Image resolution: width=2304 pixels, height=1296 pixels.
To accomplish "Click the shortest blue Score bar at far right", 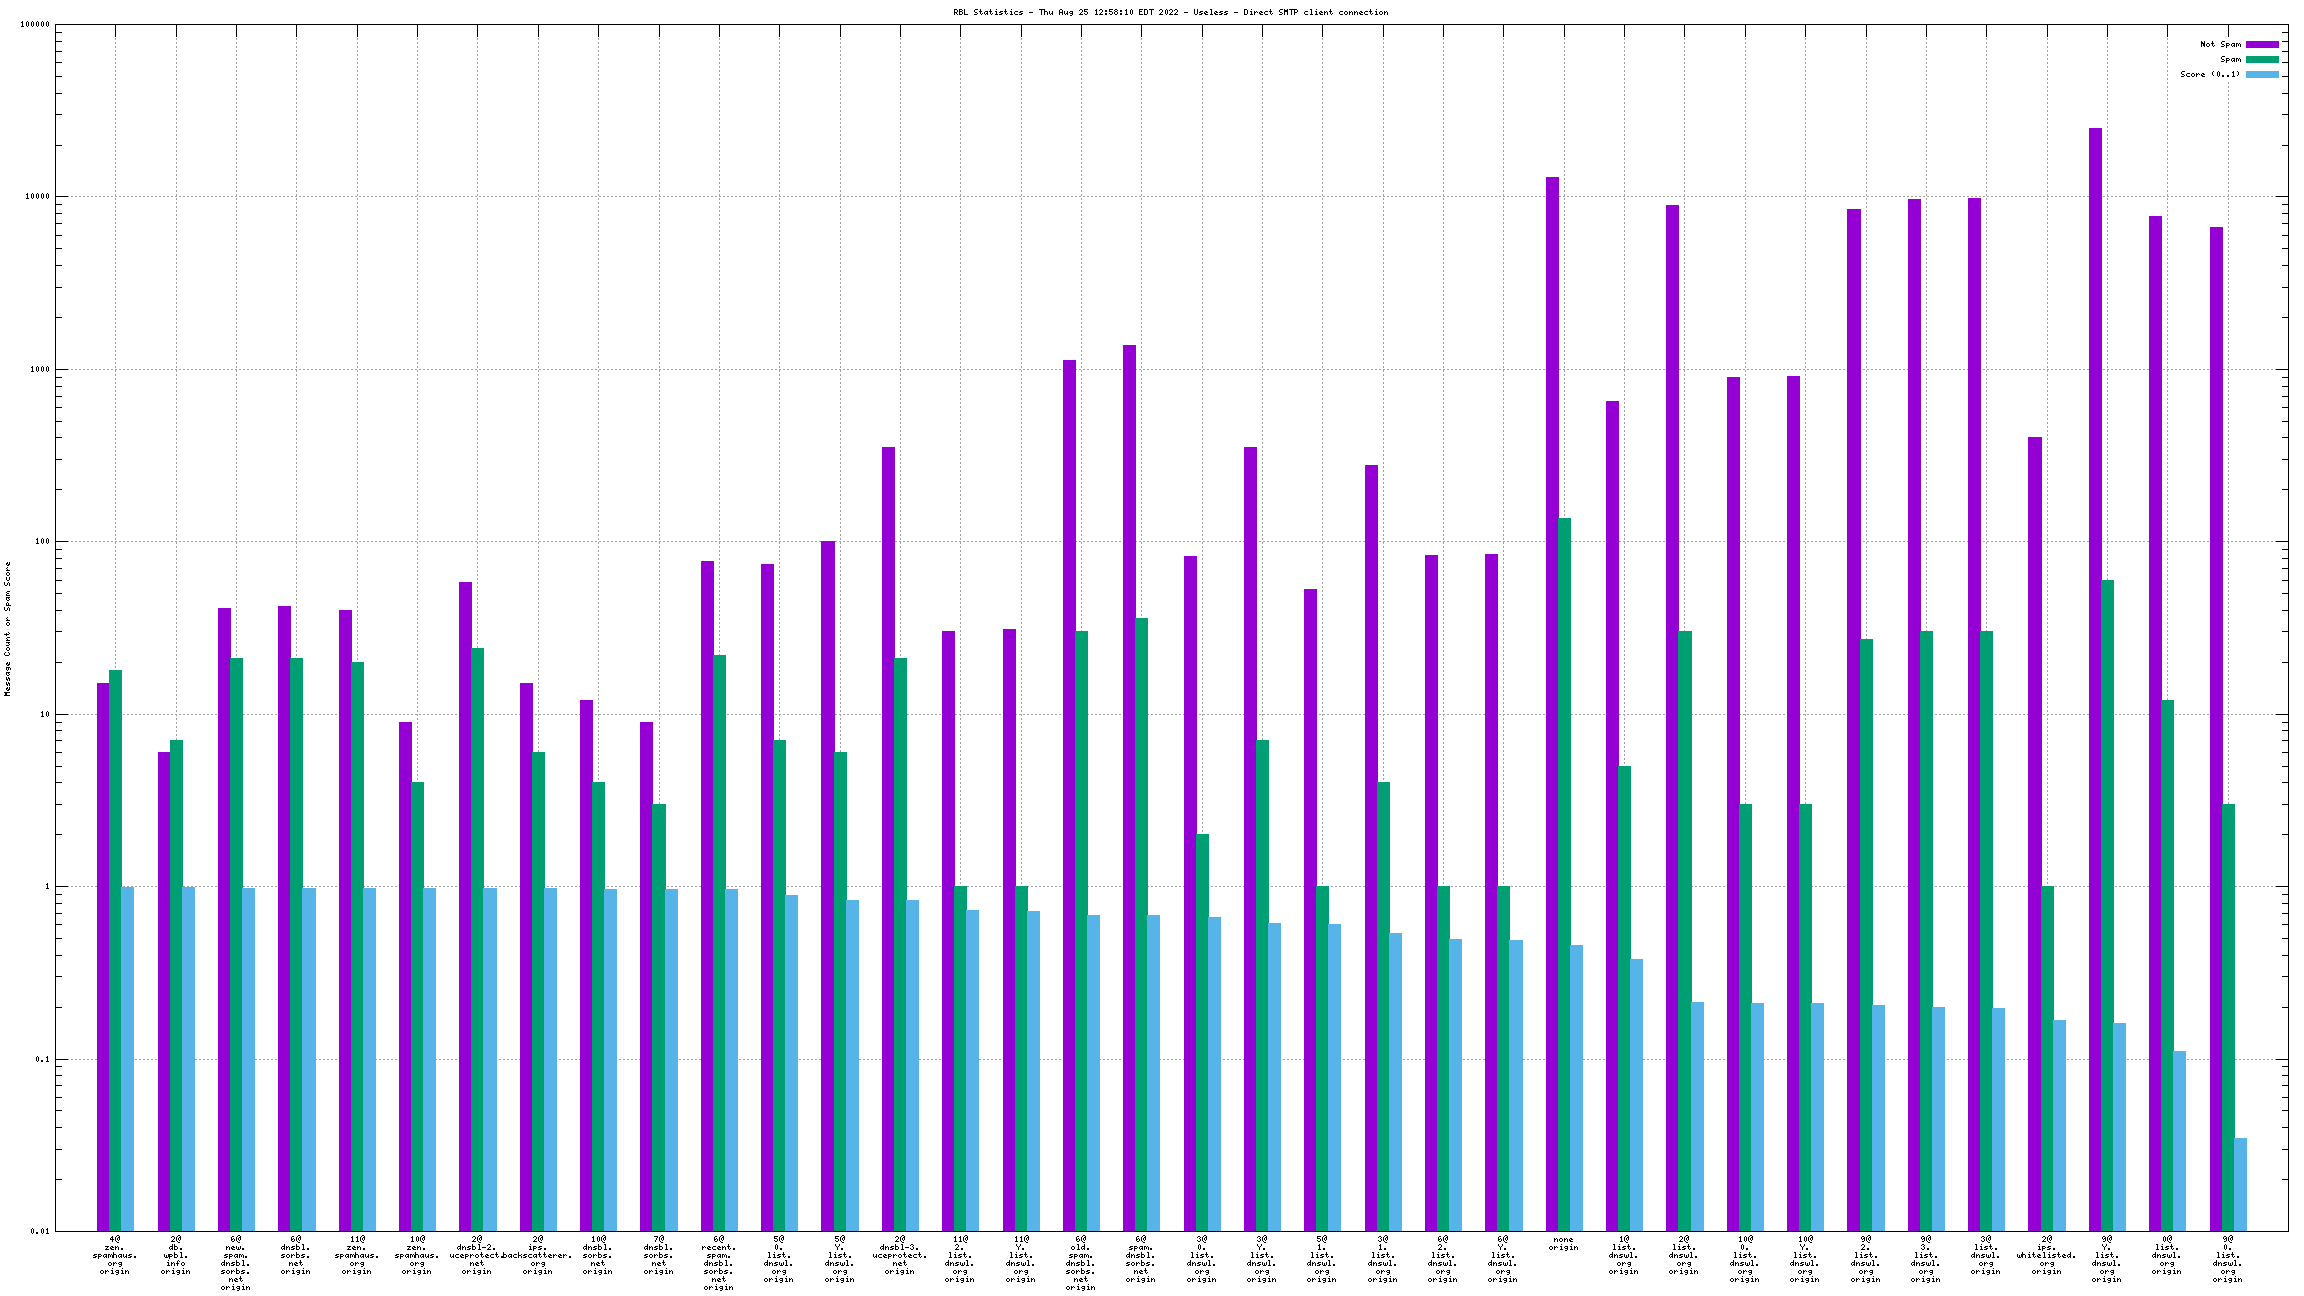I will coord(2240,1183).
